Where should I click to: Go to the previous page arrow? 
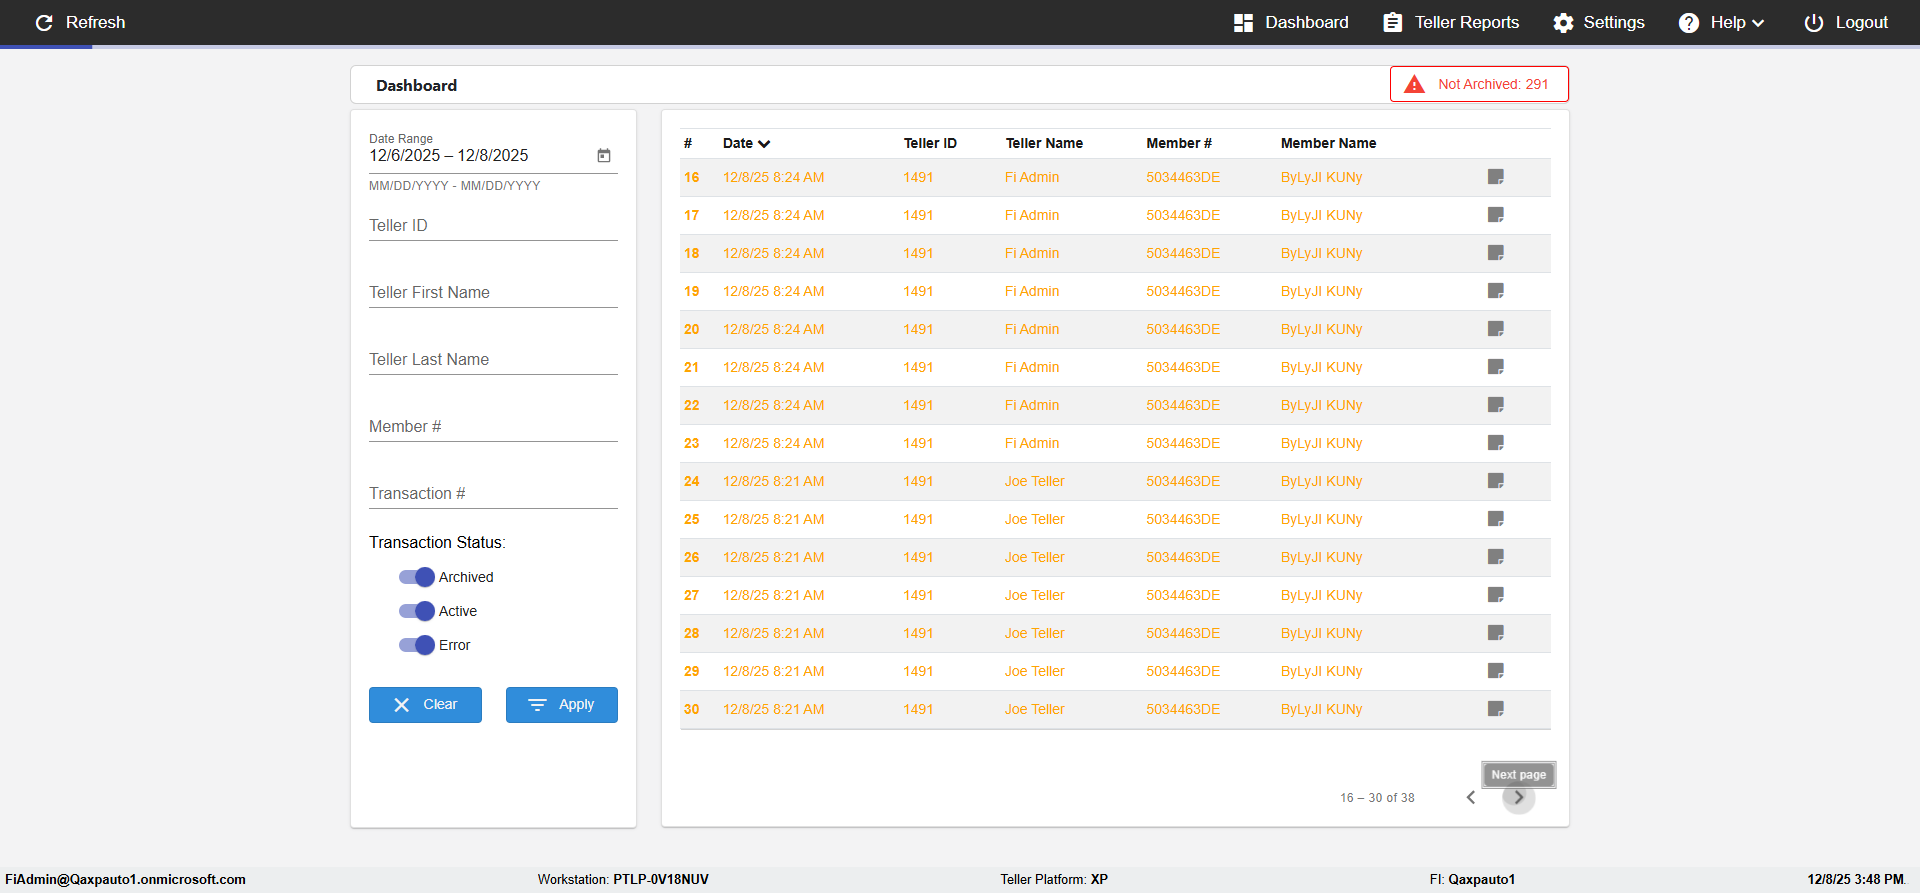[x=1471, y=797]
